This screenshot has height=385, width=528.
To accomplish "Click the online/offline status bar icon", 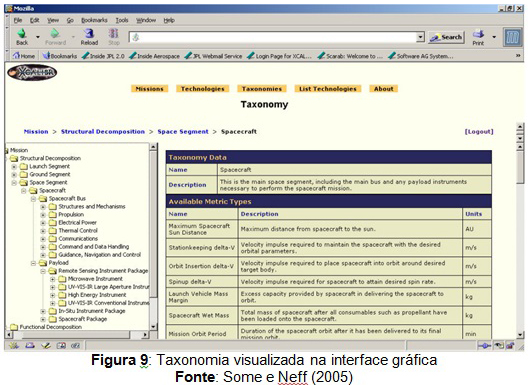I will point(484,346).
